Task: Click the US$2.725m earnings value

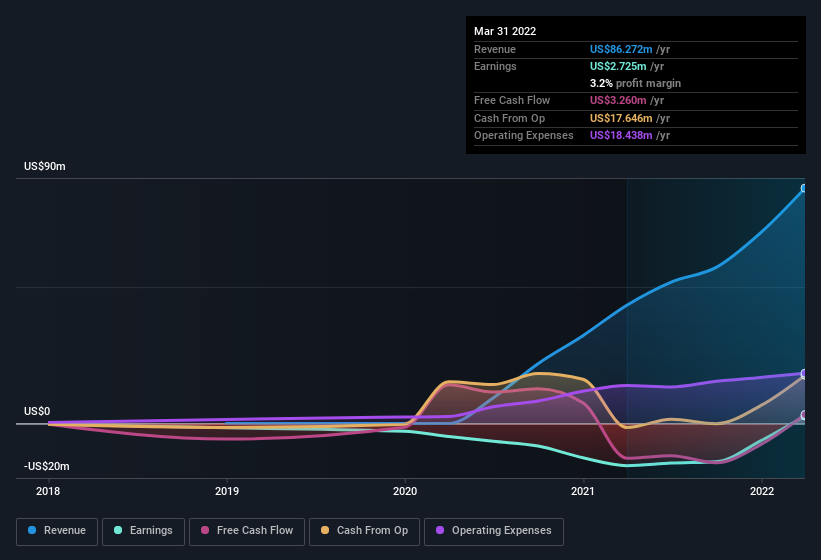Action: click(618, 66)
